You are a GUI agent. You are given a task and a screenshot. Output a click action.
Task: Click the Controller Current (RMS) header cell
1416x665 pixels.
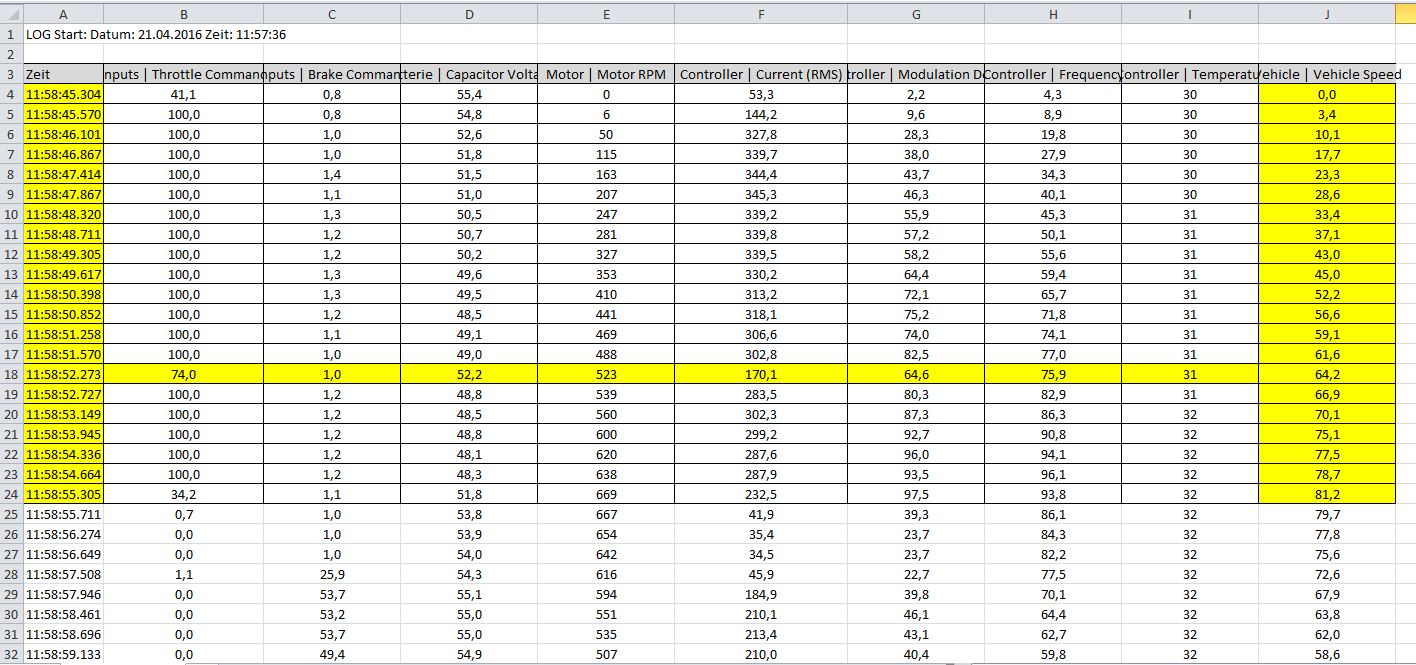(x=761, y=74)
